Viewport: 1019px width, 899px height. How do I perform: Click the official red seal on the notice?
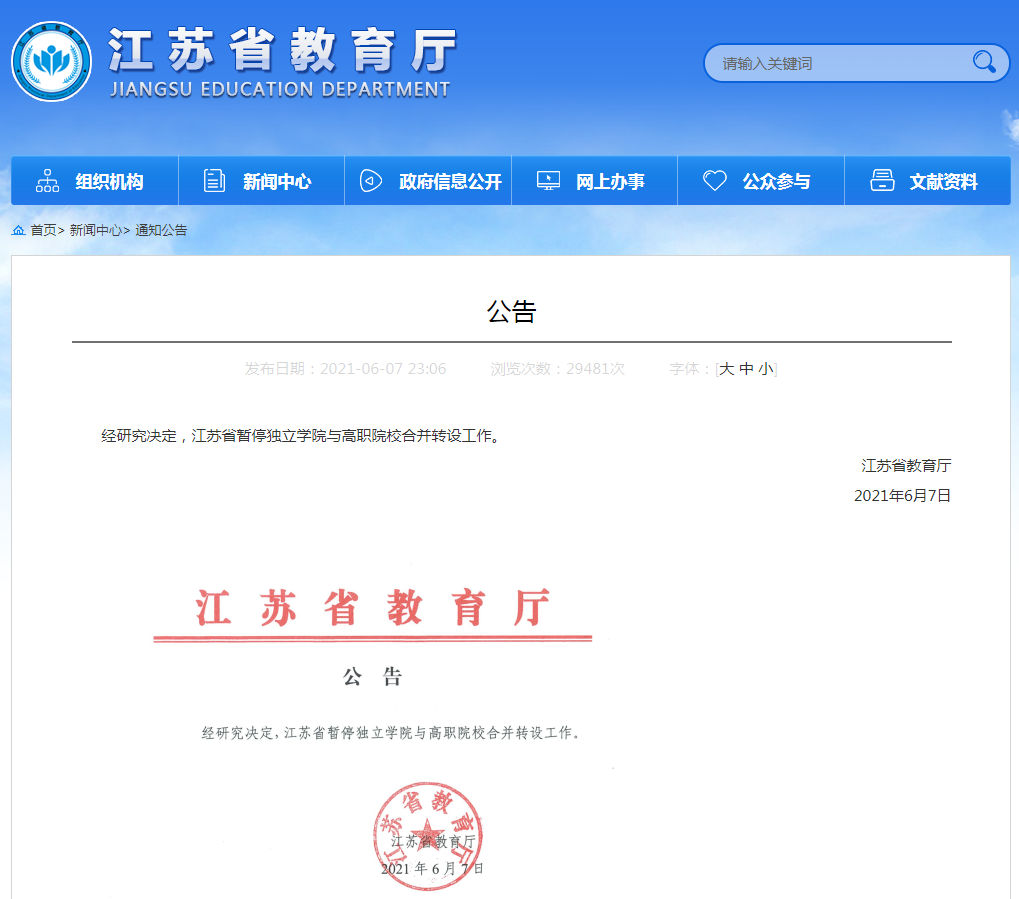(x=427, y=832)
